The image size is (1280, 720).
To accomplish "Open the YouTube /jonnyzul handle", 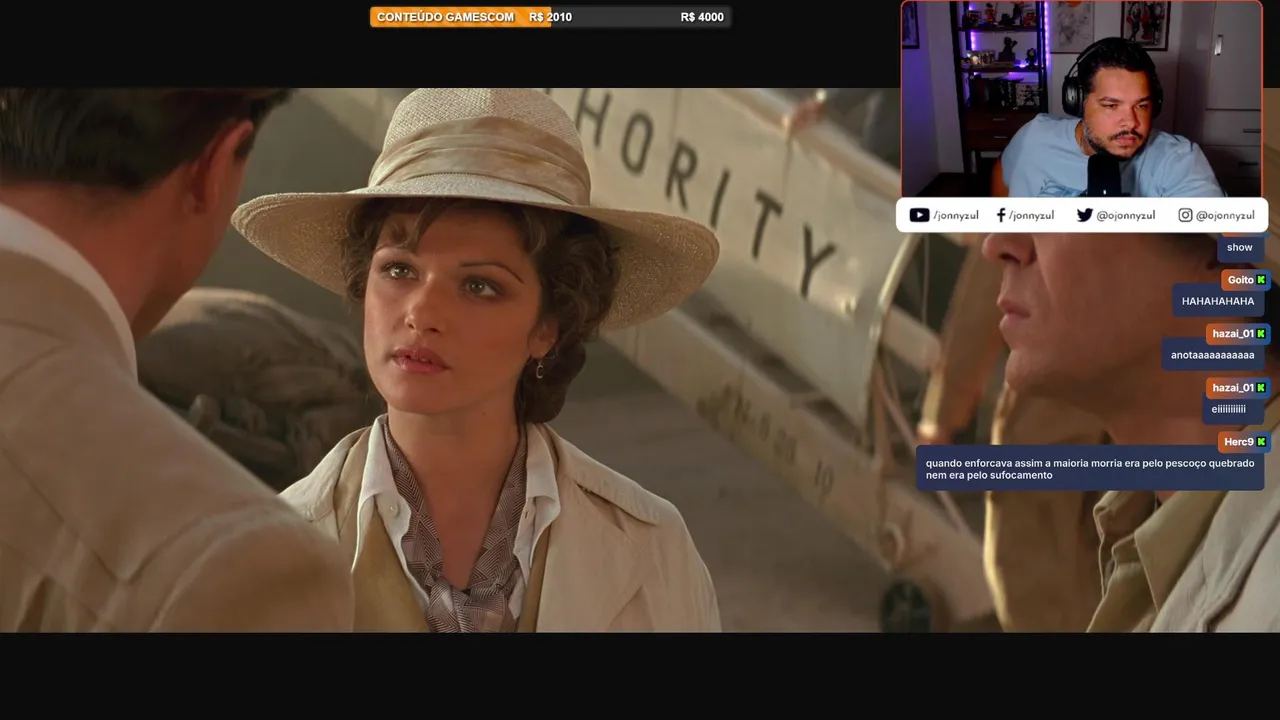I will coord(956,215).
